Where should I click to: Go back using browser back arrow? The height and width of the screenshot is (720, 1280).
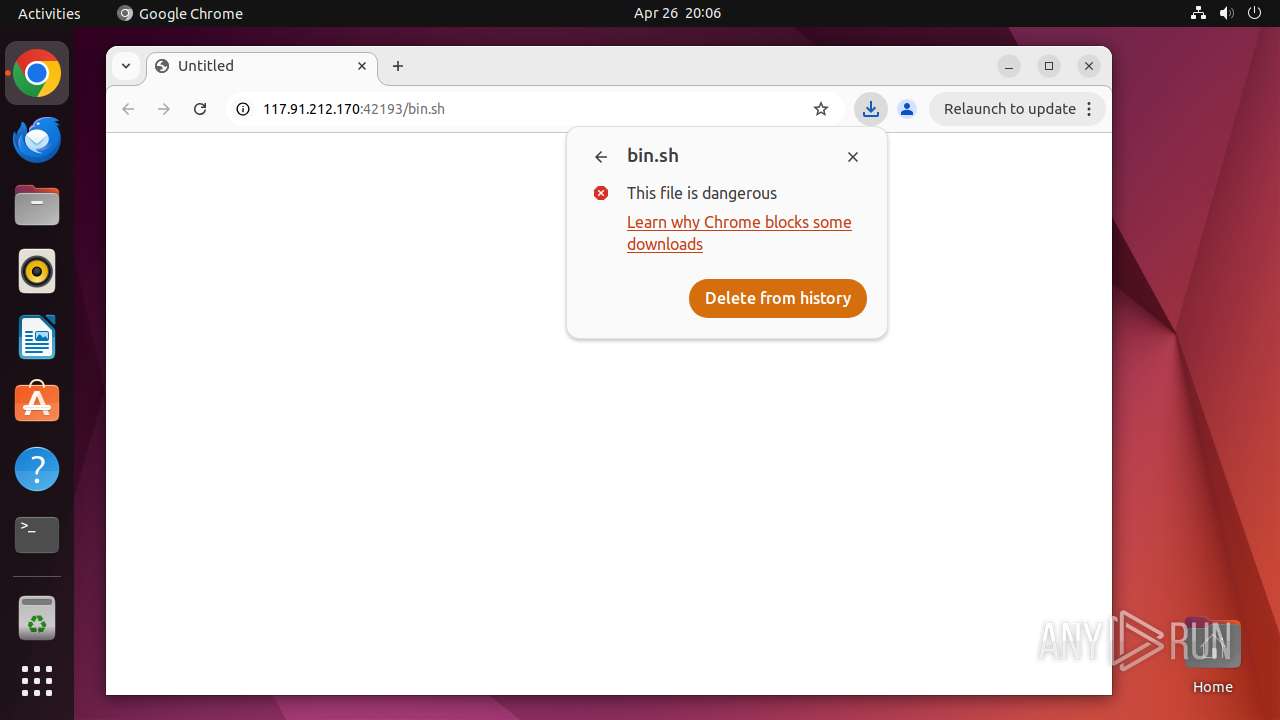pos(128,109)
